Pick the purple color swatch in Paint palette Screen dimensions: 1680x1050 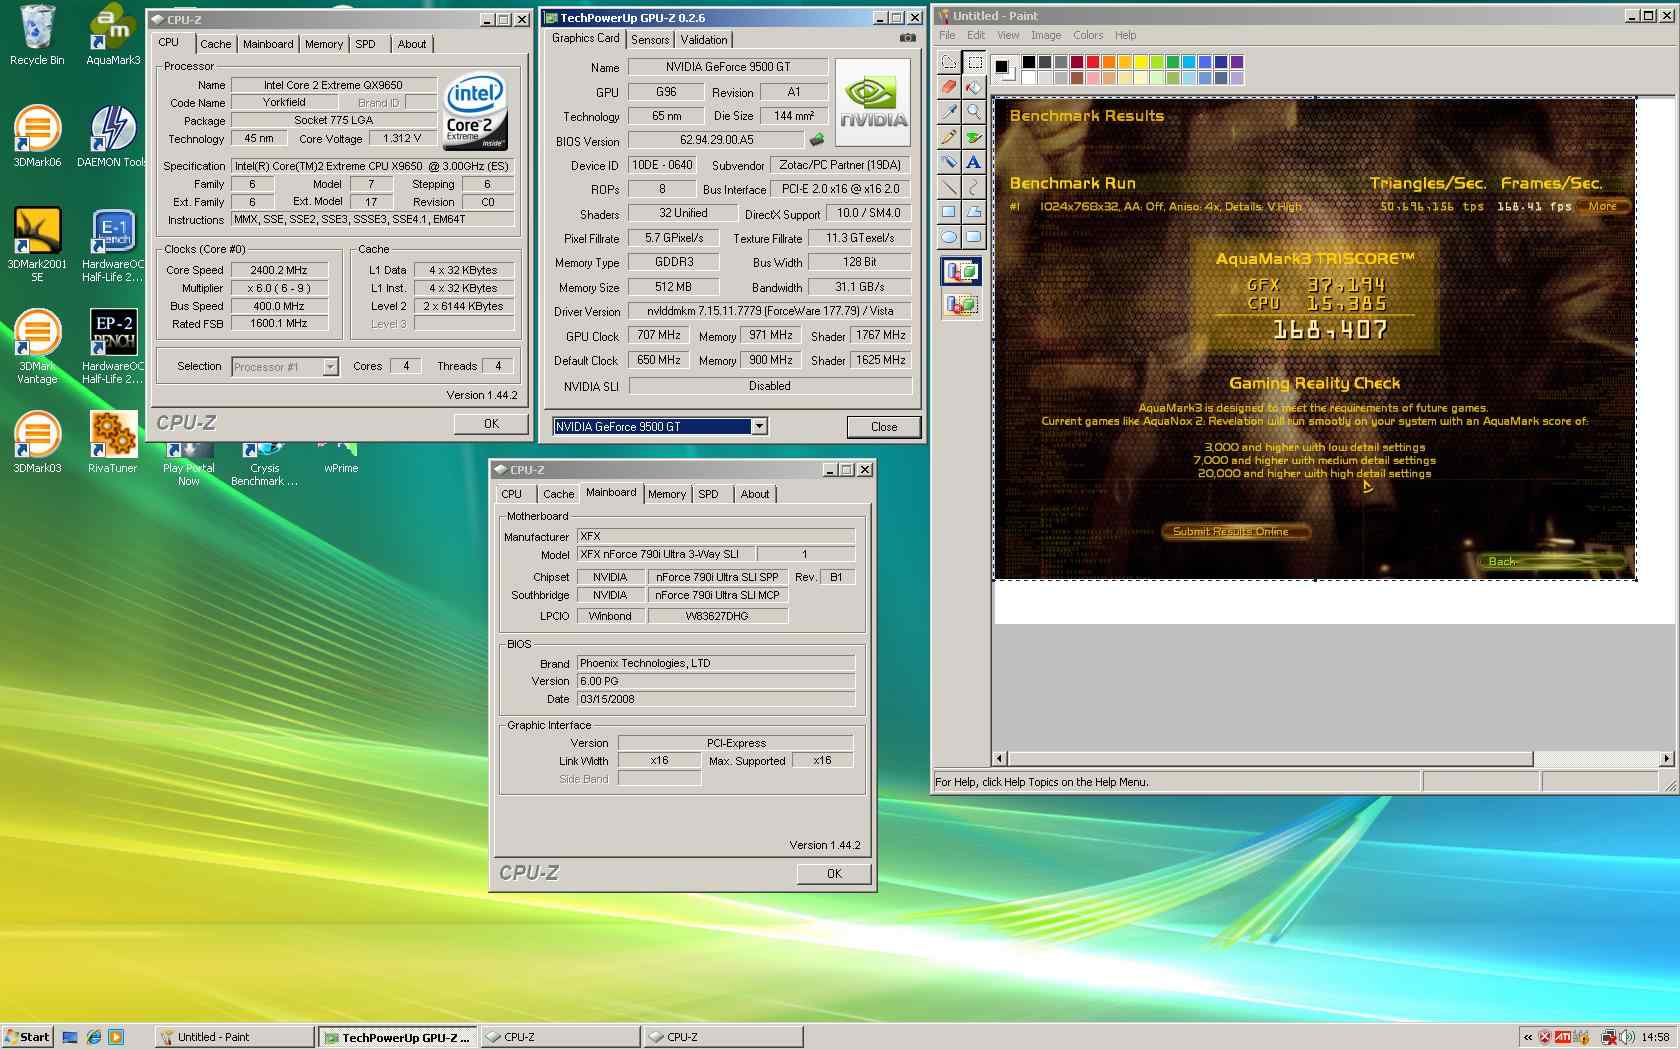tap(1236, 62)
